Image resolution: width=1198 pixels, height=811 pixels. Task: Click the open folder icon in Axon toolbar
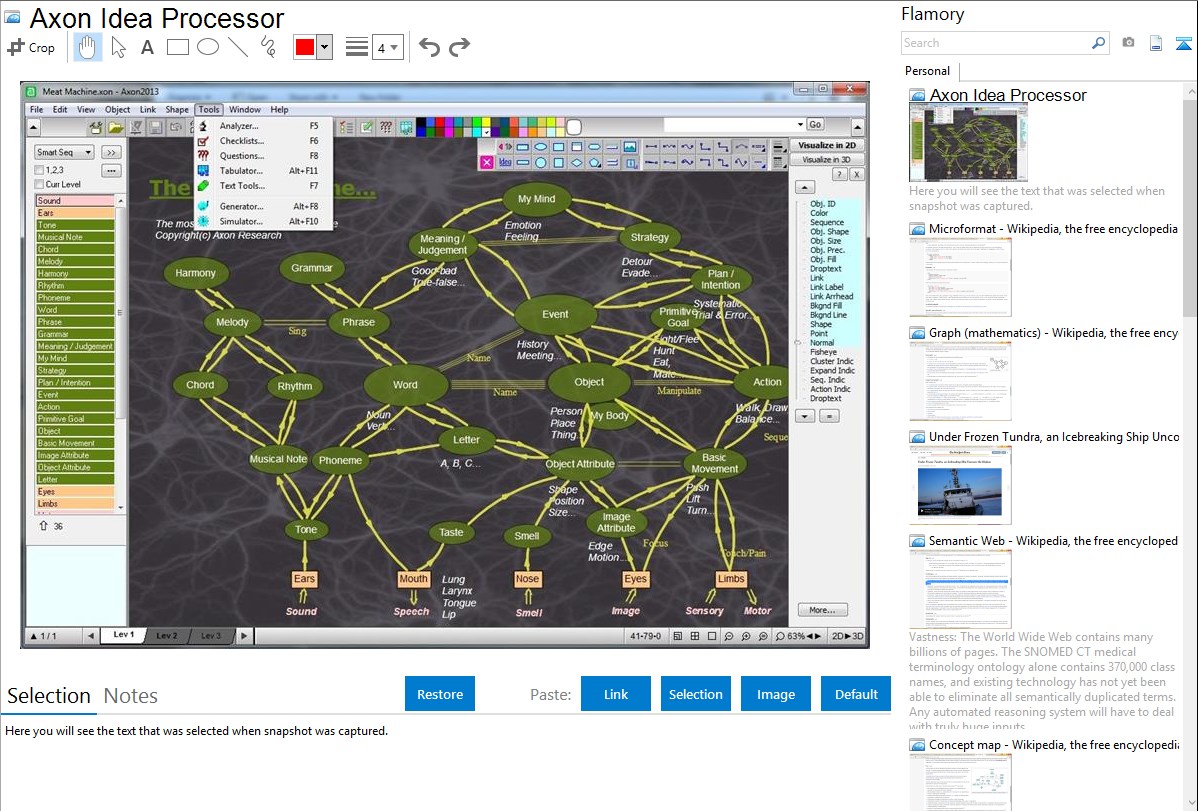click(115, 128)
